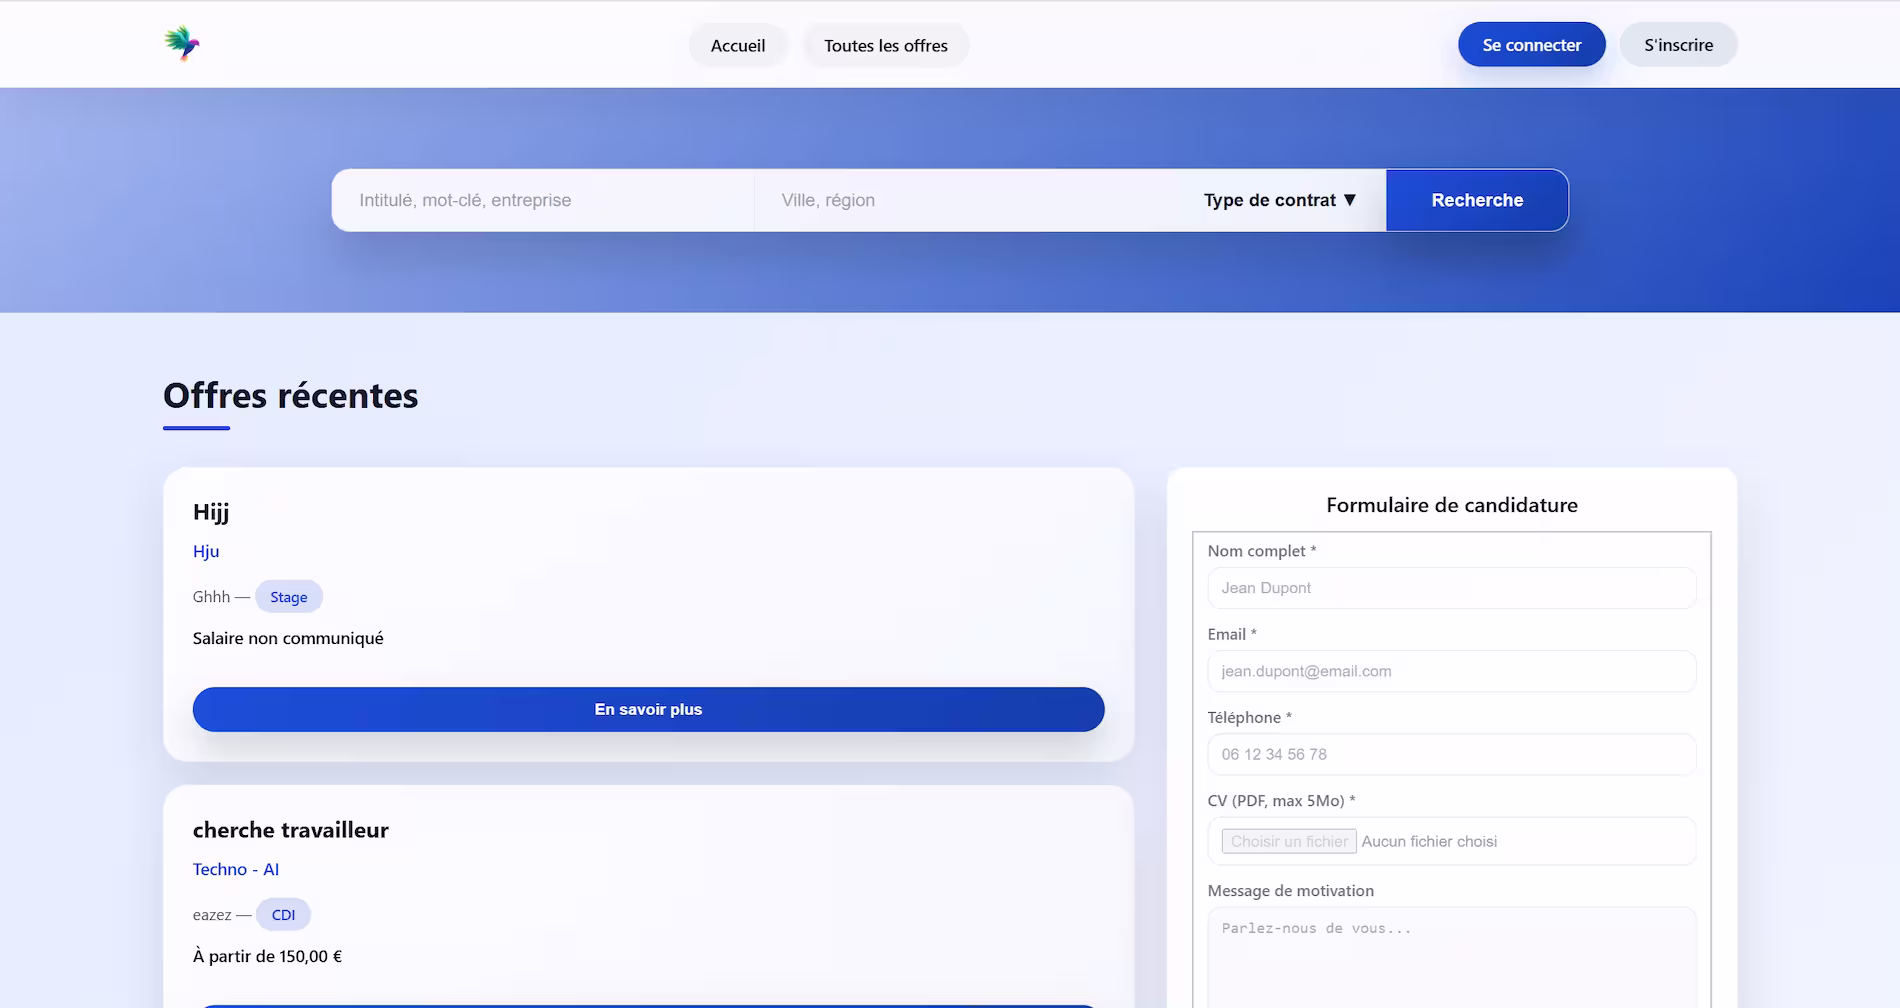
Task: Open the Hijj job offer title
Action: [211, 512]
